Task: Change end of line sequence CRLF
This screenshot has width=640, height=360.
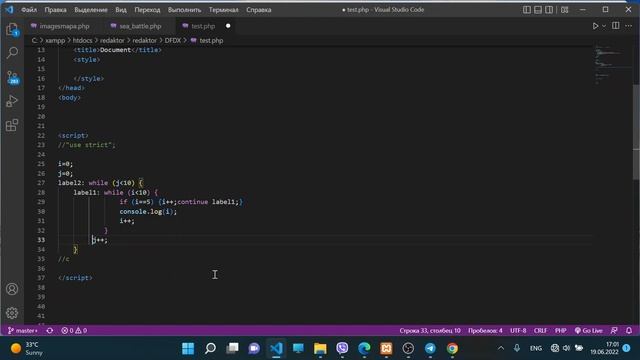Action: click(x=540, y=330)
